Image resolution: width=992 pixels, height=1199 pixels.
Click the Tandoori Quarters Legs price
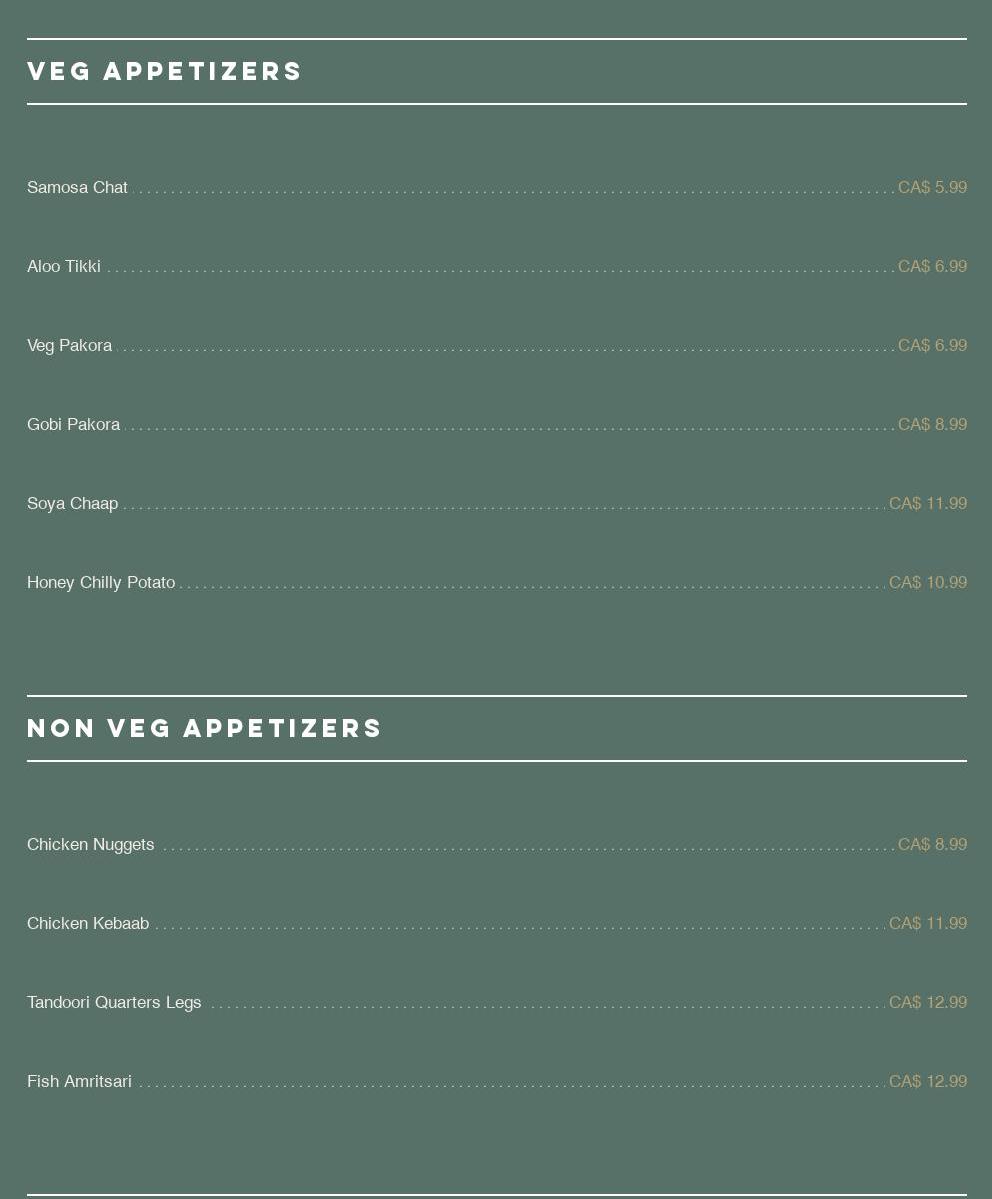pos(928,1003)
